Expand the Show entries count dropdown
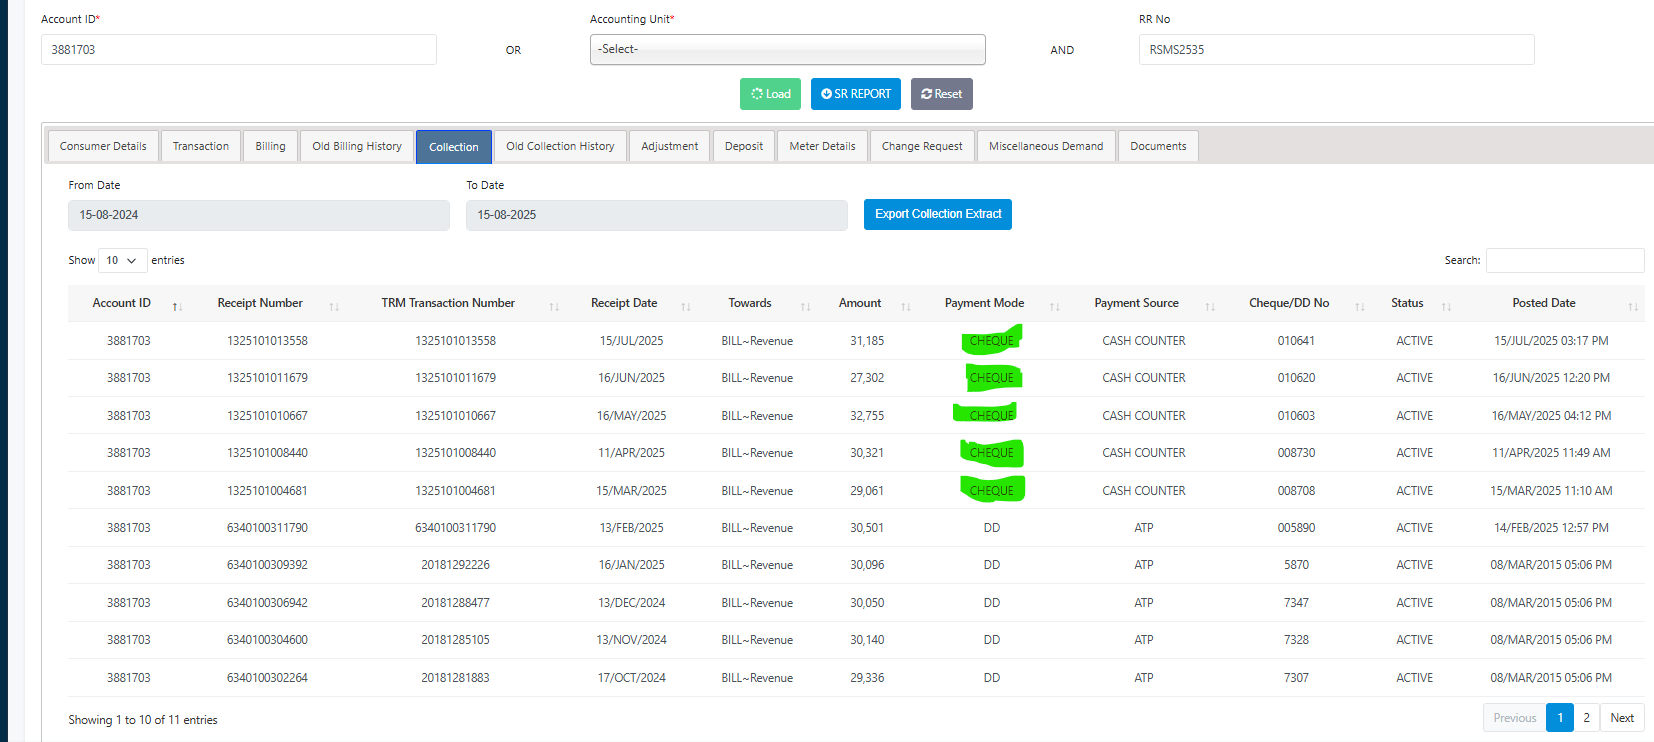The image size is (1654, 742). 122,261
